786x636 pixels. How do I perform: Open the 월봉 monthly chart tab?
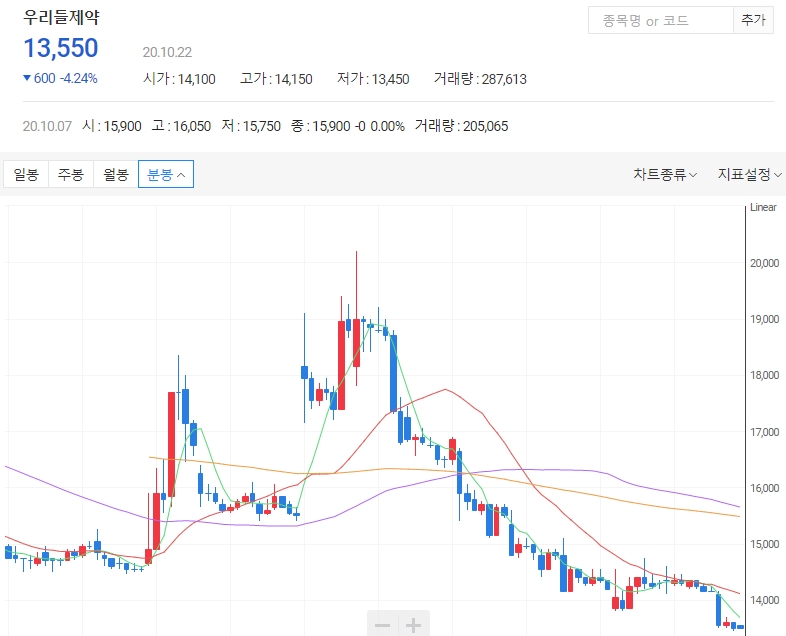pos(116,174)
